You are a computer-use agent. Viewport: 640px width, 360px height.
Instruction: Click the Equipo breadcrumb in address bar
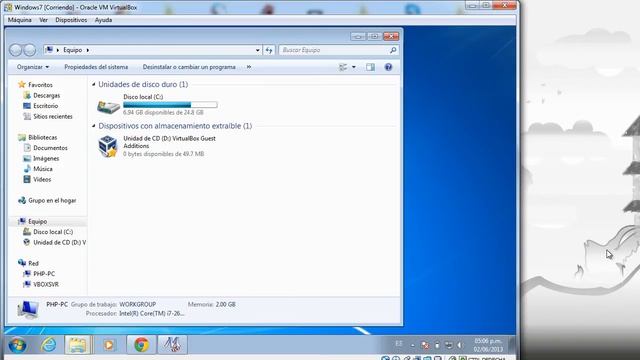click(x=73, y=50)
